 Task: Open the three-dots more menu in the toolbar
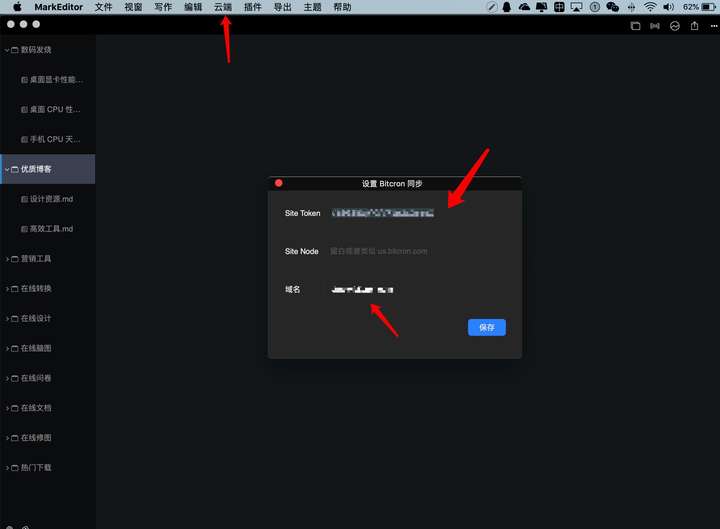click(x=714, y=26)
